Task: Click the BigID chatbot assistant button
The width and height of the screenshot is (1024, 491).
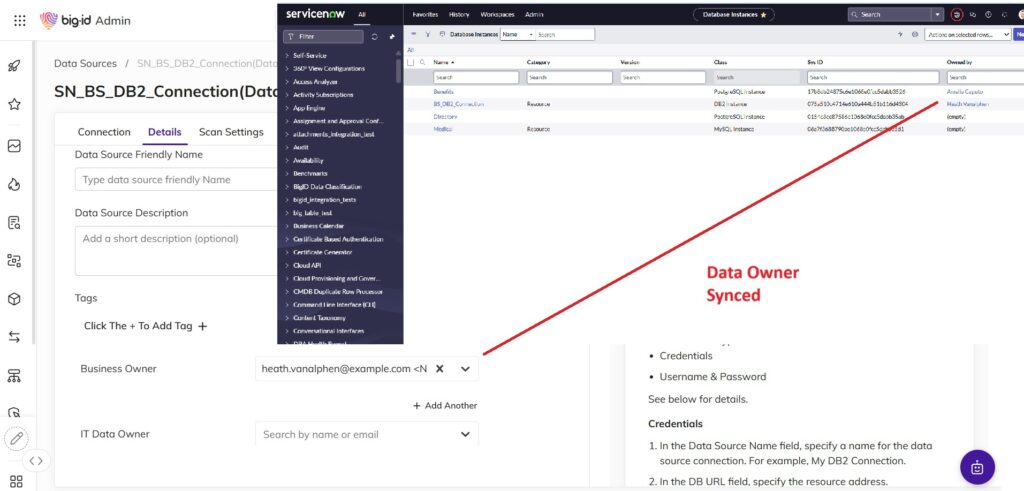Action: (x=977, y=467)
